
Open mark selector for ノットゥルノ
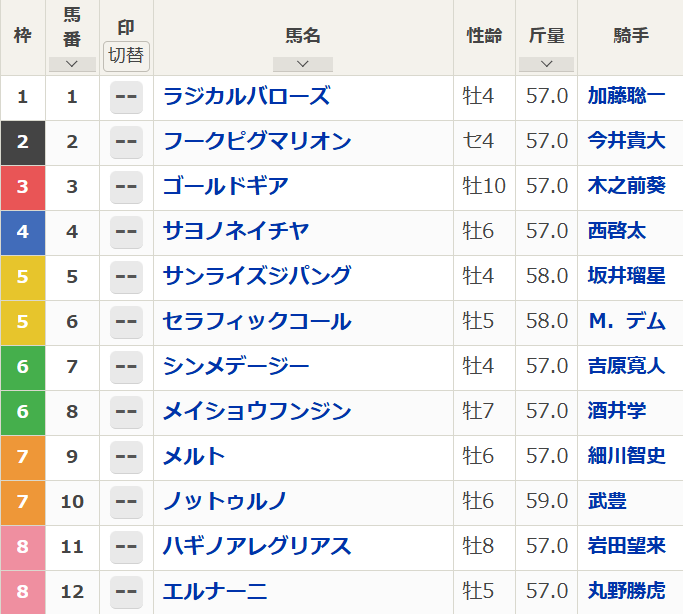tap(126, 502)
